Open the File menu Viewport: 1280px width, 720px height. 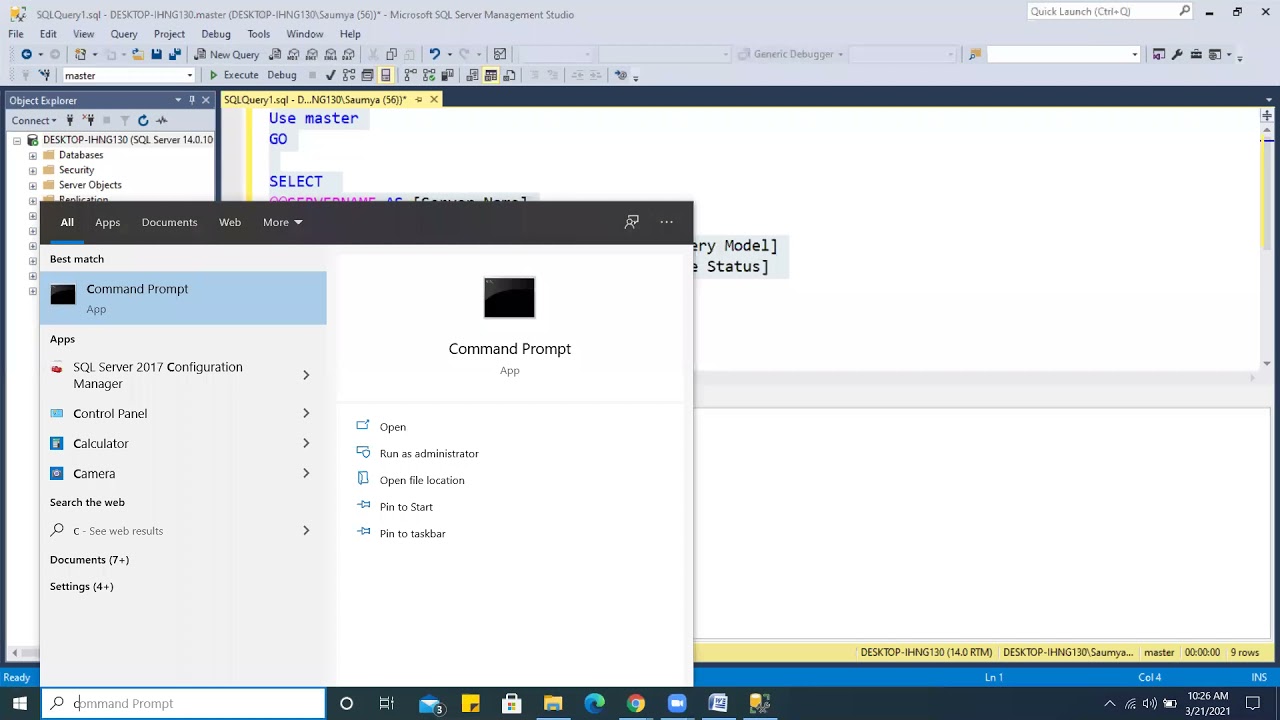(16, 34)
